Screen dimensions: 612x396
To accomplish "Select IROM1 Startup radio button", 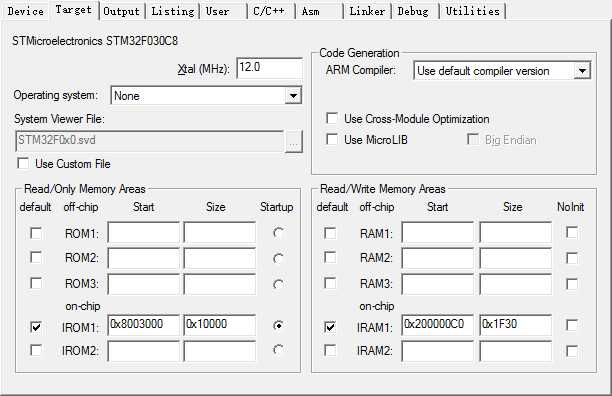I will coord(278,325).
